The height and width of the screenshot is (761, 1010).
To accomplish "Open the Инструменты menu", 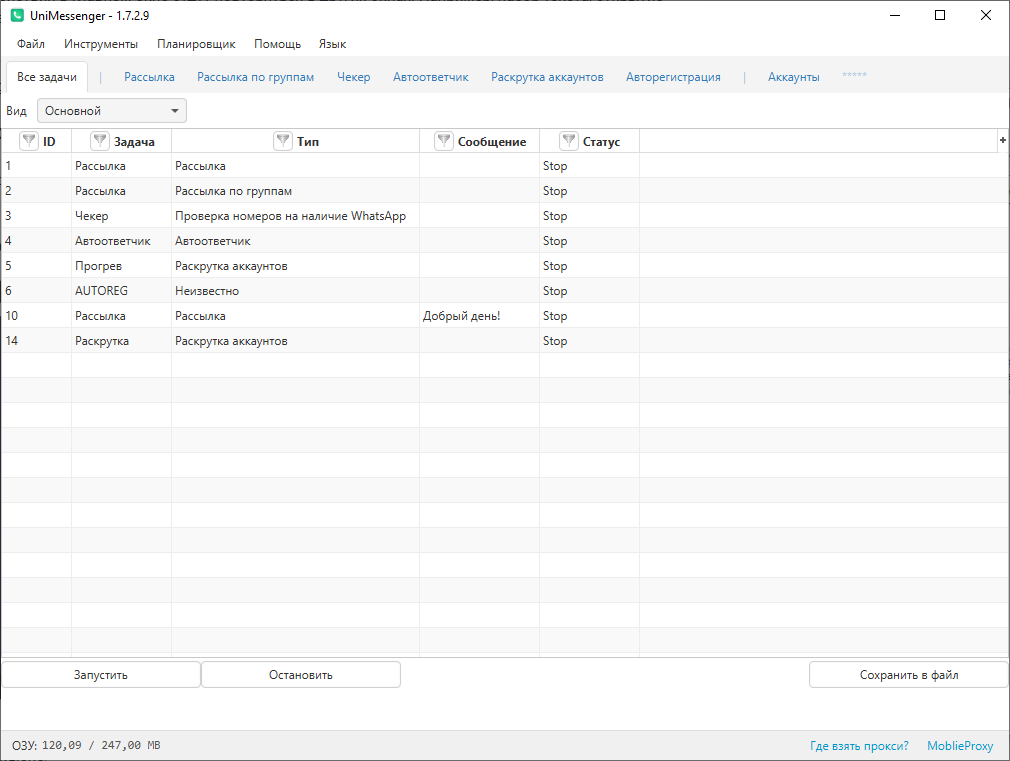I will [101, 44].
